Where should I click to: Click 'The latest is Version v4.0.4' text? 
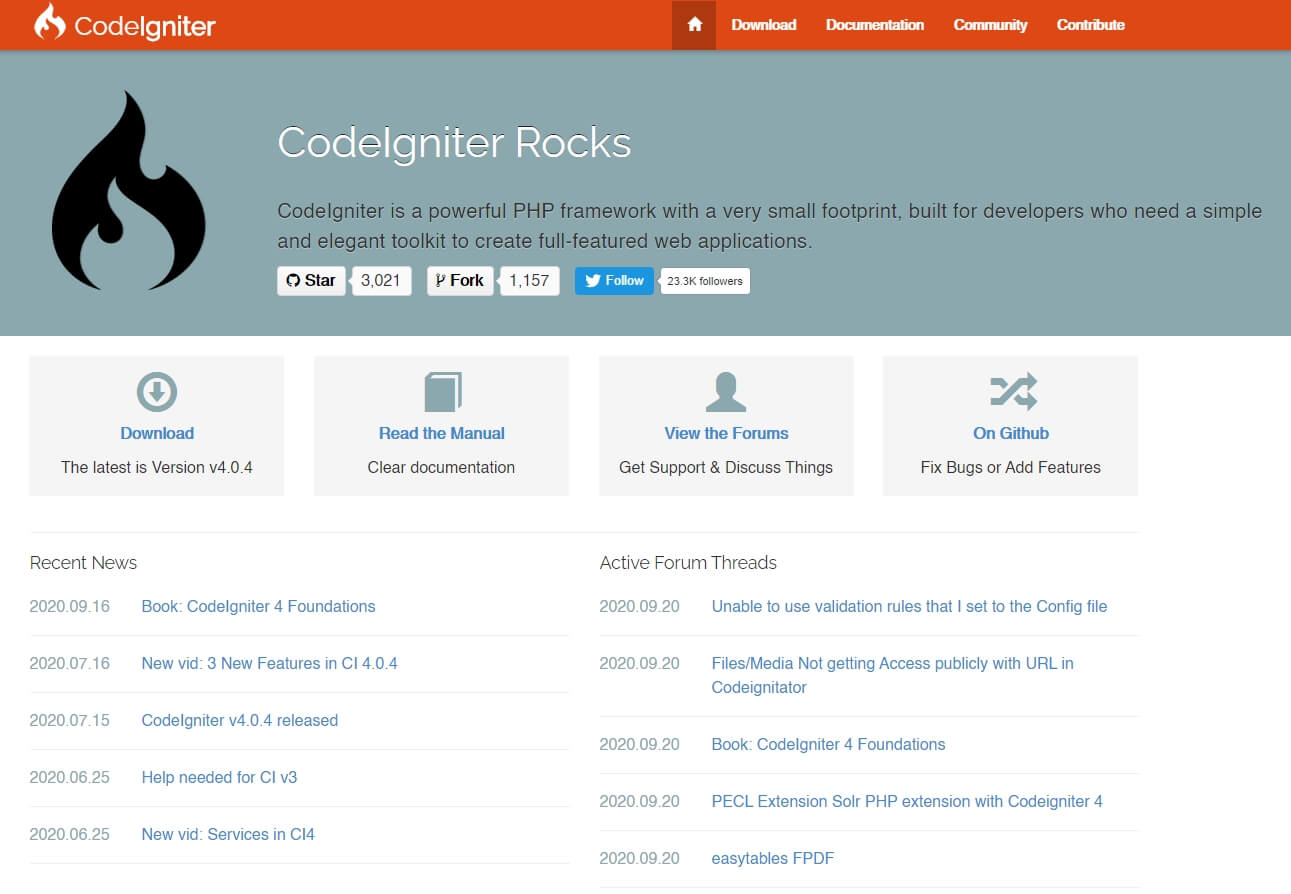[x=157, y=467]
